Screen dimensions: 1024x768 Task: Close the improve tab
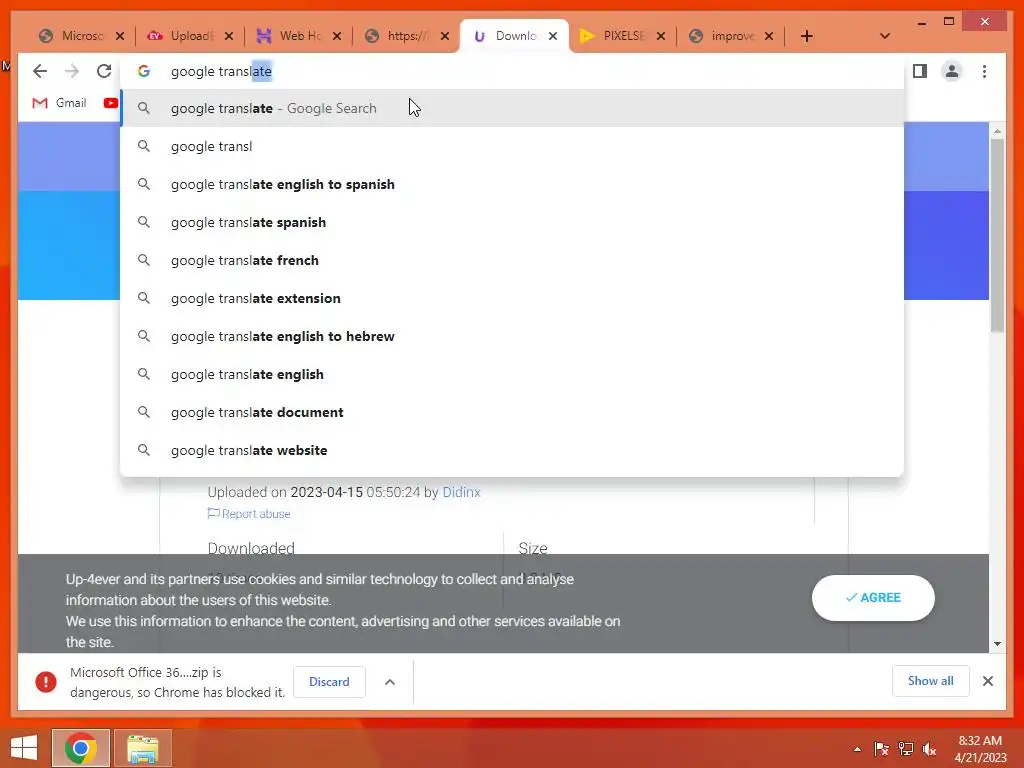click(x=769, y=36)
